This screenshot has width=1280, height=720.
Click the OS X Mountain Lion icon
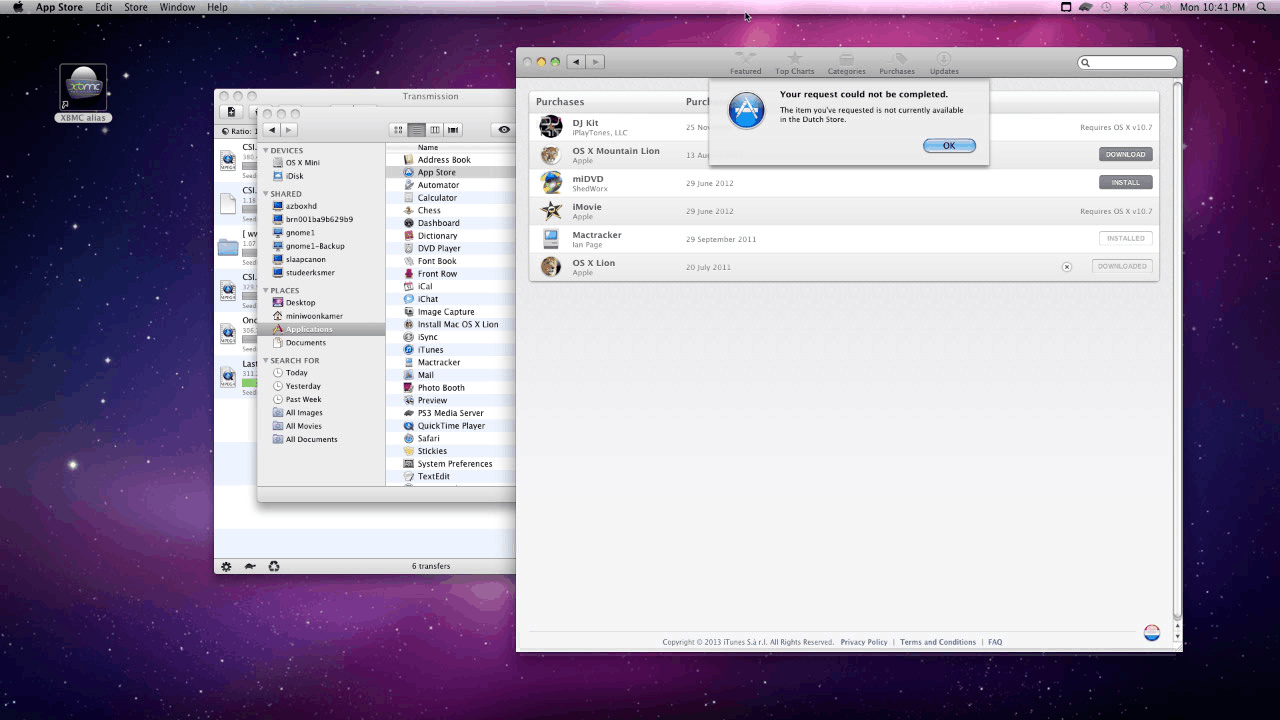tap(551, 154)
